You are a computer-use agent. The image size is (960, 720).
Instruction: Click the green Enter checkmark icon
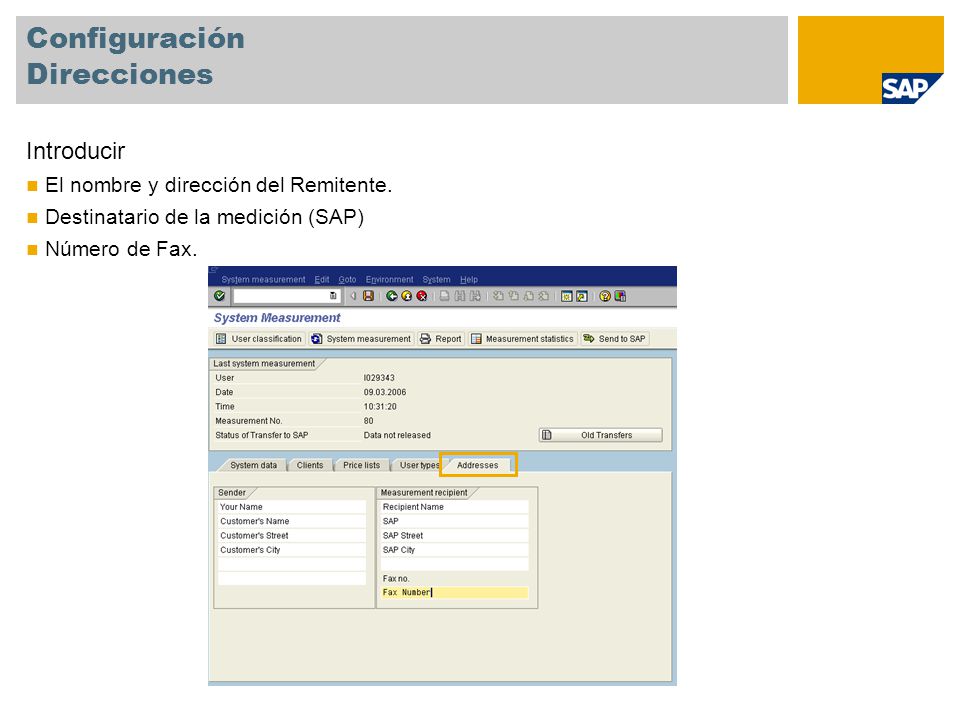(x=220, y=296)
